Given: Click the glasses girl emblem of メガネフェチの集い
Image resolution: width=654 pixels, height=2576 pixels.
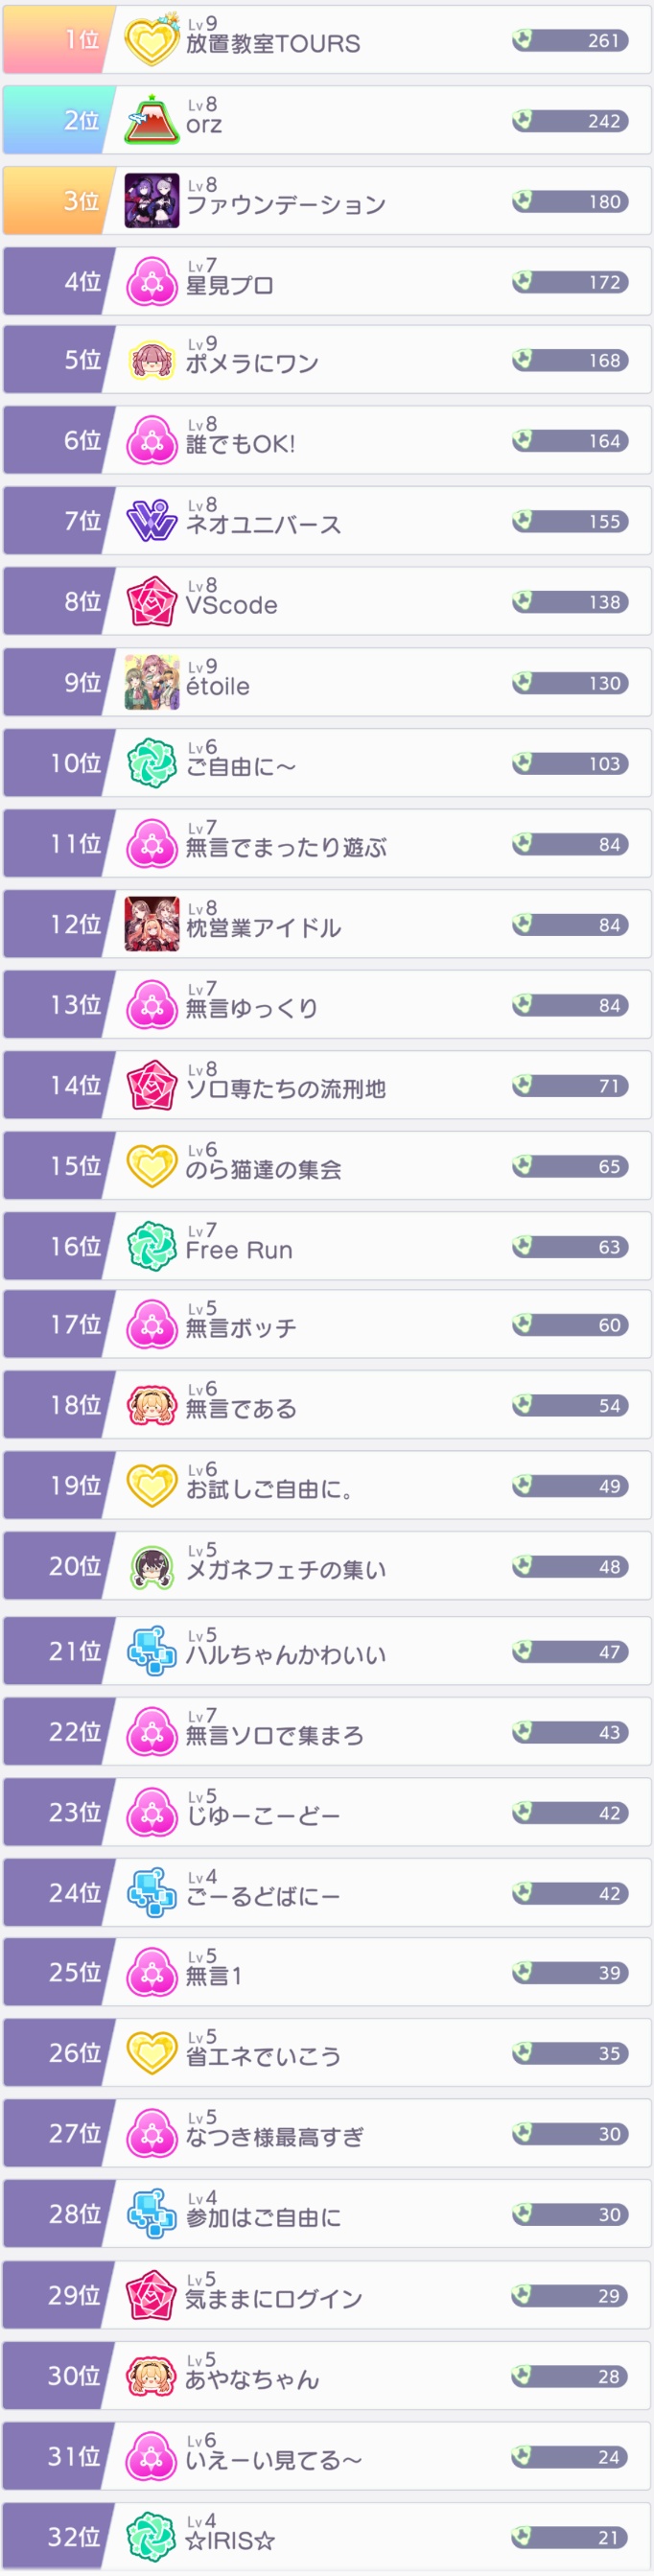Looking at the screenshot, I should click(x=151, y=1567).
